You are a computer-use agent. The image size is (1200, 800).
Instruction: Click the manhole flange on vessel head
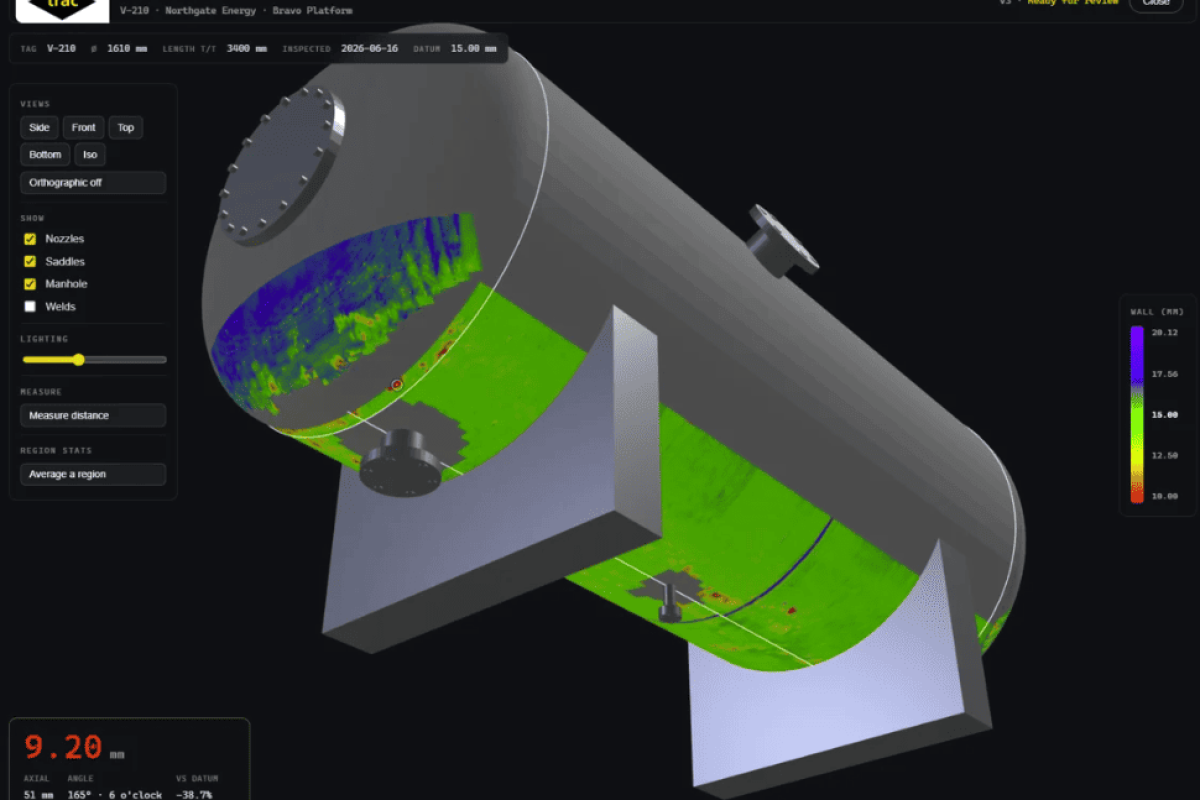pyautogui.click(x=283, y=165)
